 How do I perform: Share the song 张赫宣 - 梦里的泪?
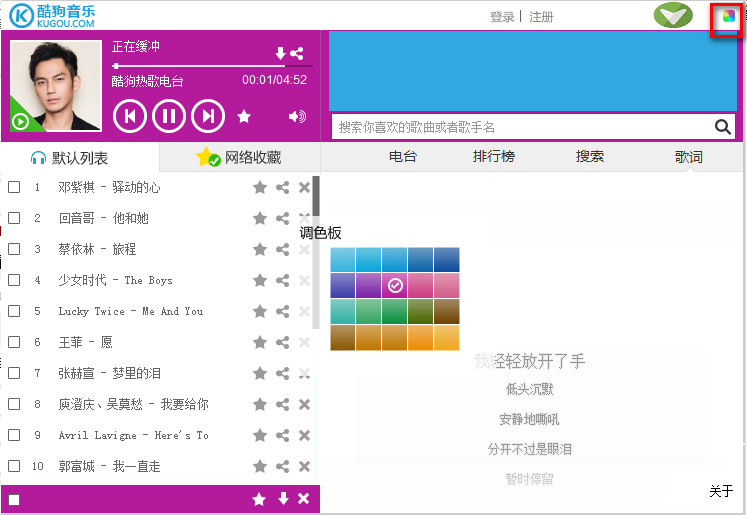283,373
